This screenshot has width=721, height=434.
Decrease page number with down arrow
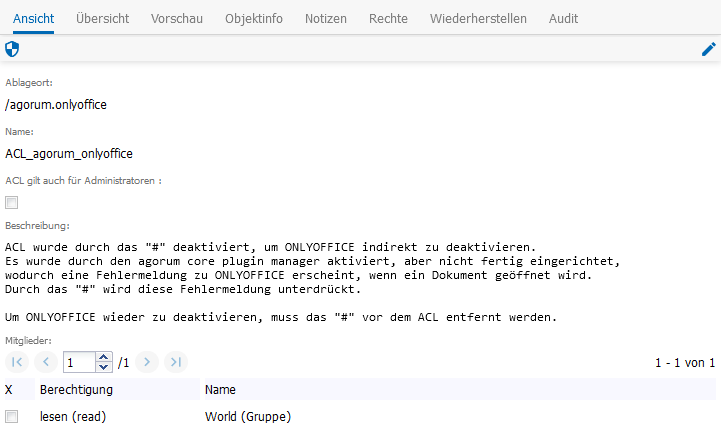pyautogui.click(x=104, y=367)
